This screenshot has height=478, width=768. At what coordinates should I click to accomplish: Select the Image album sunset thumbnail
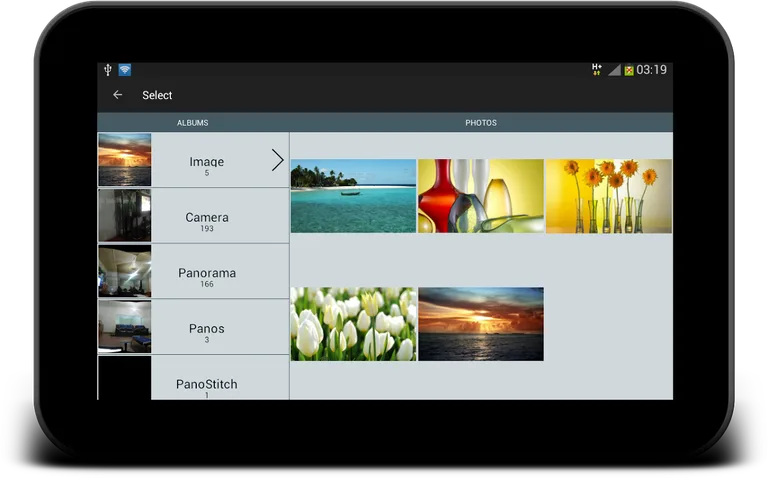[x=125, y=160]
